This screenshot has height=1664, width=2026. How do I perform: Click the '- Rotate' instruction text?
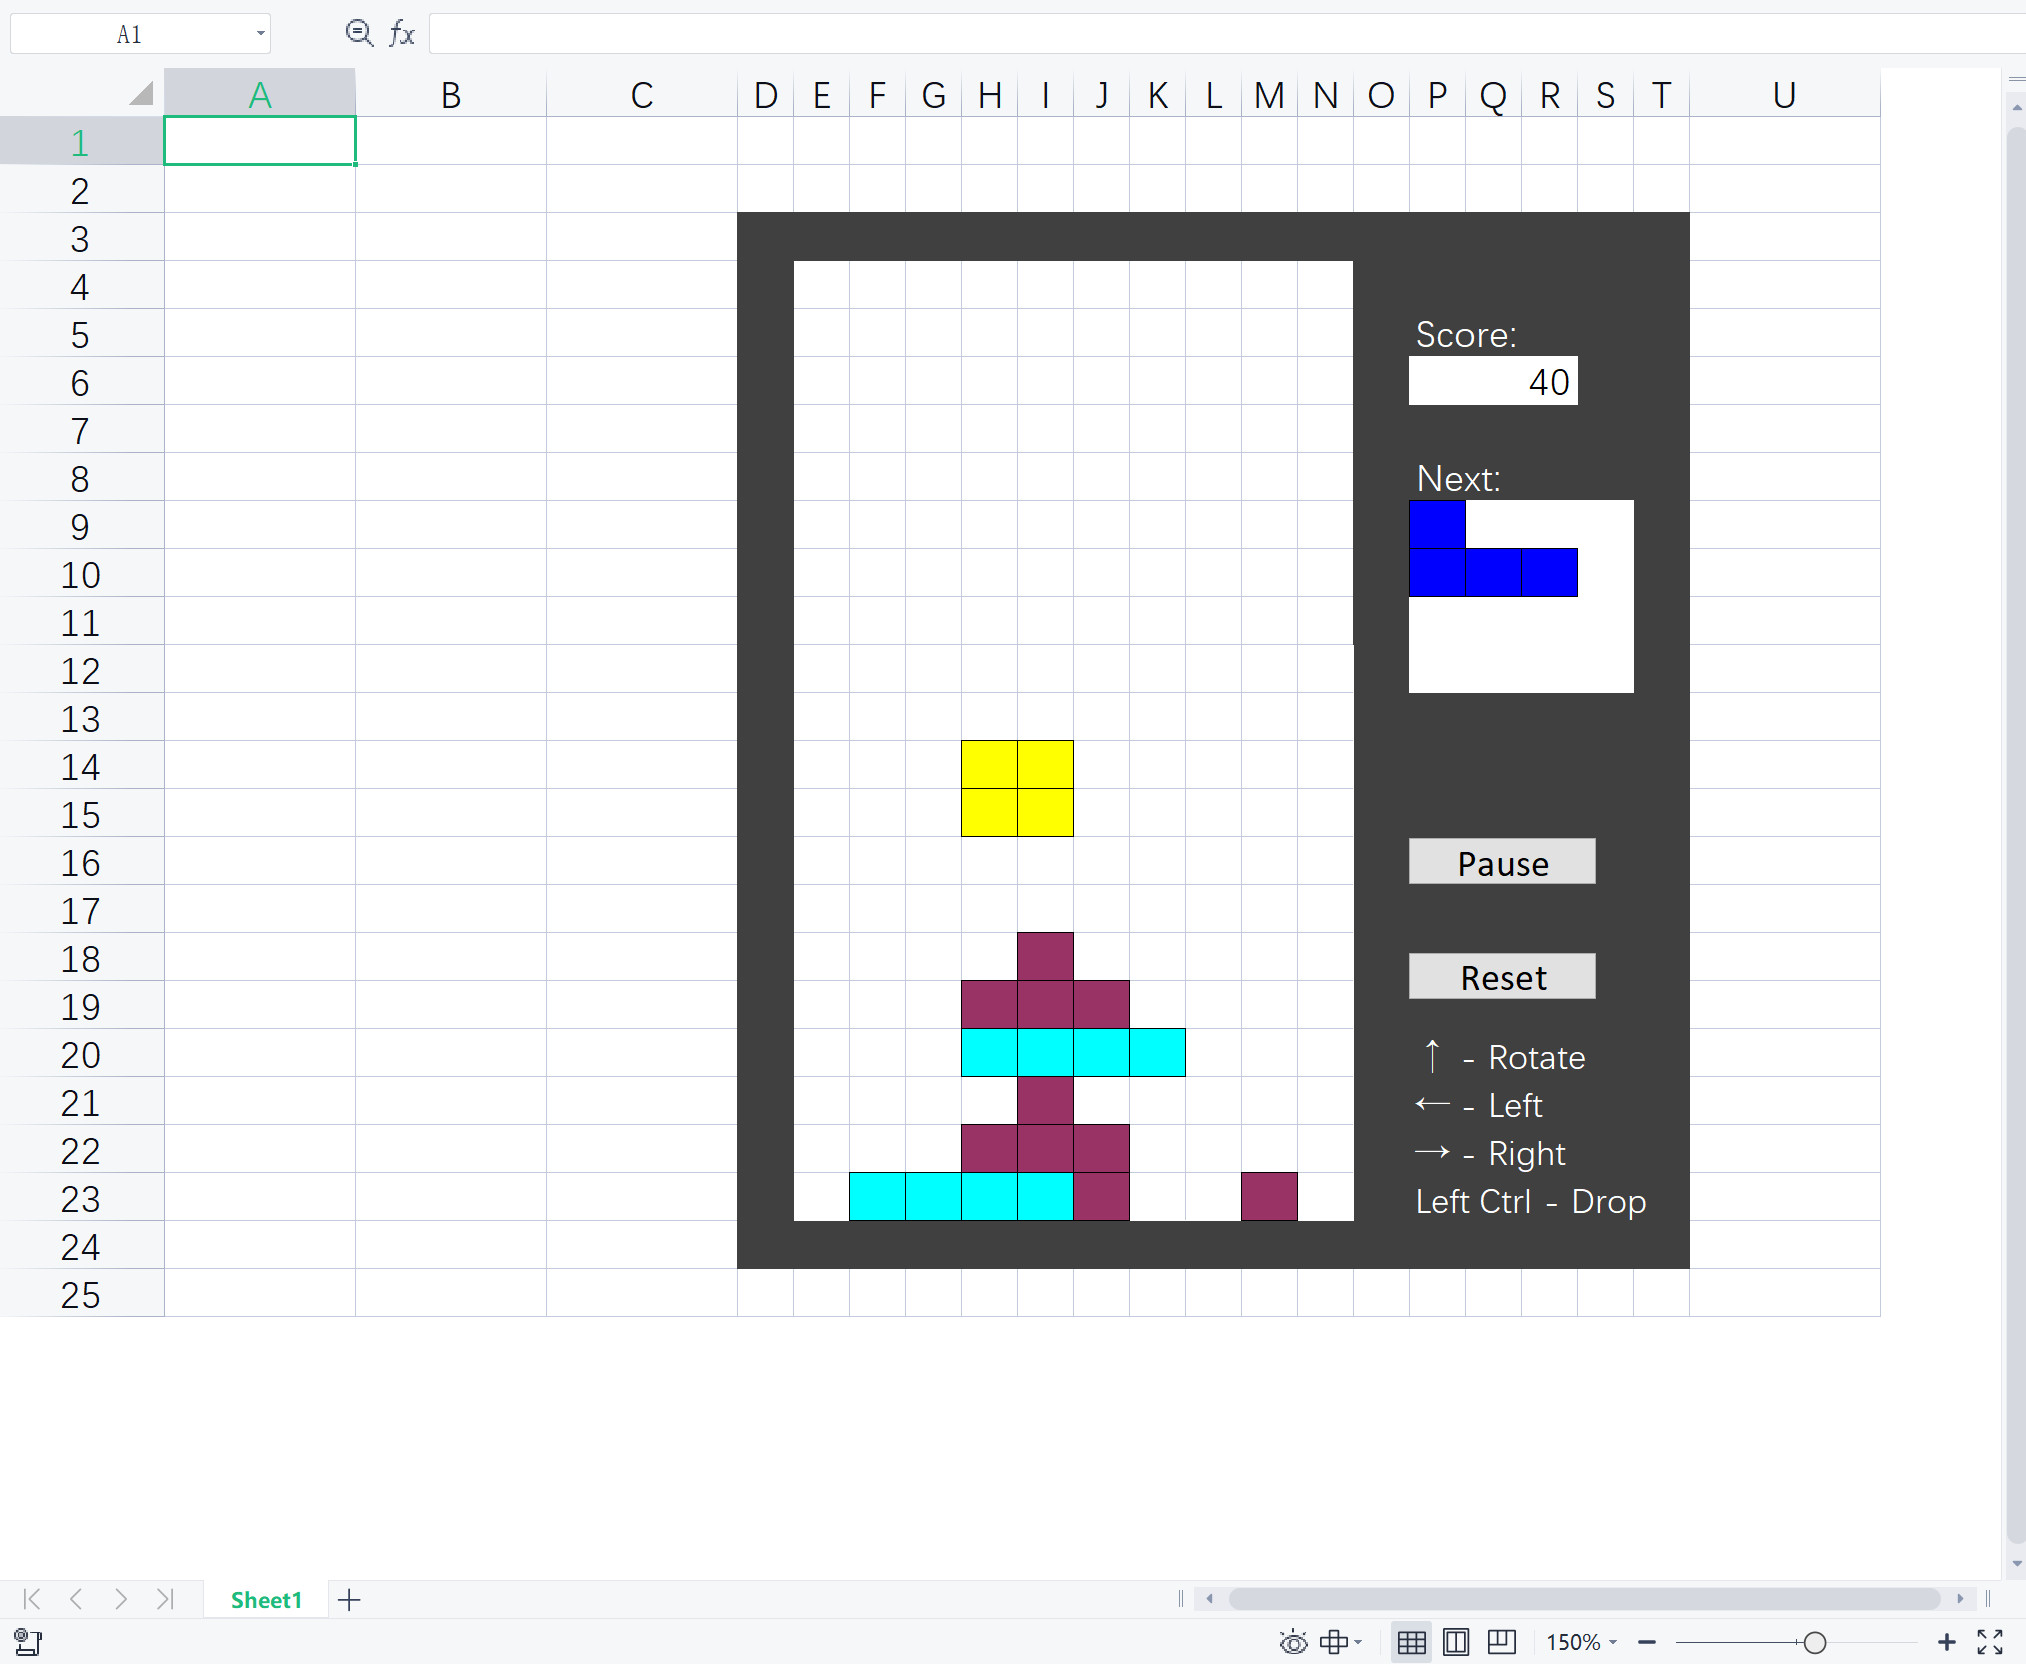point(1524,1057)
